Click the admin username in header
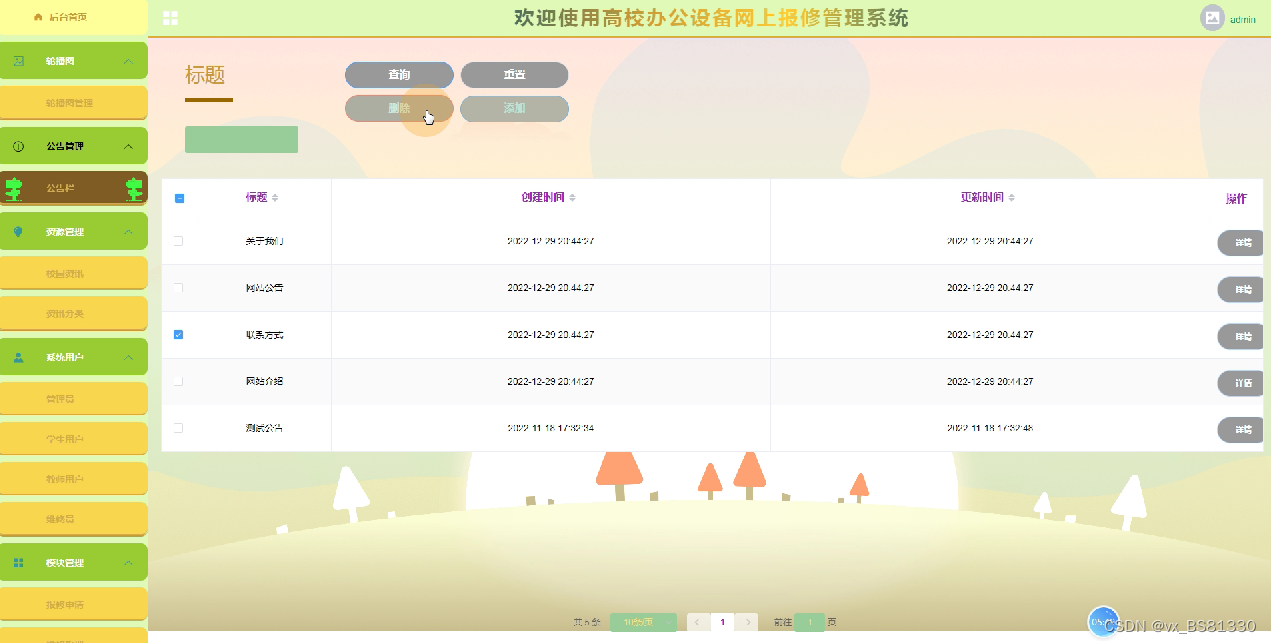Screen dimensions: 1271x643 click(x=1243, y=19)
